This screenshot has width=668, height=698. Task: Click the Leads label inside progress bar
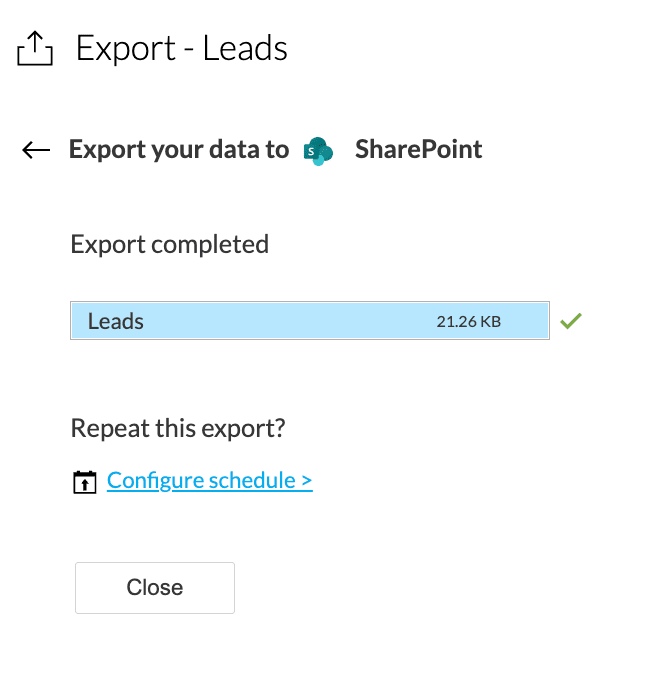(x=116, y=322)
